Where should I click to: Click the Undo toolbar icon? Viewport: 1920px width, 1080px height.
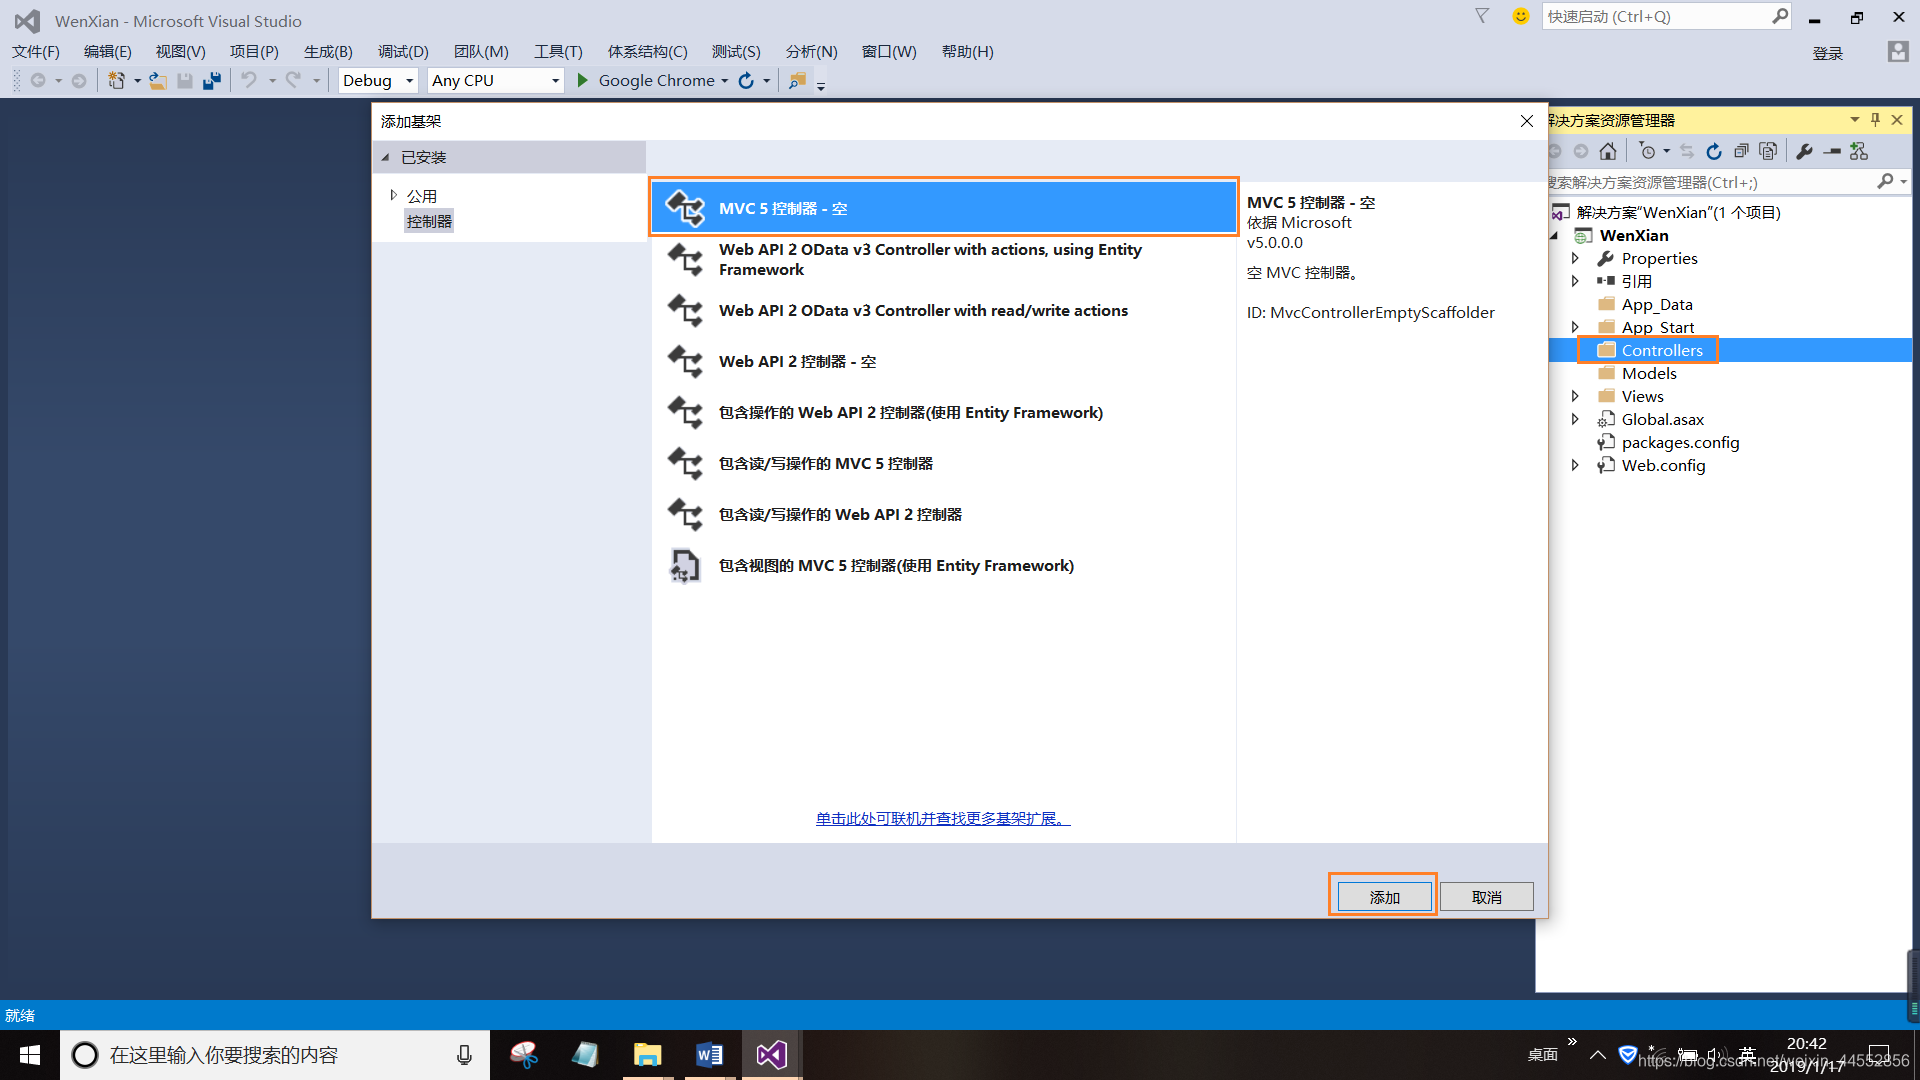(249, 80)
